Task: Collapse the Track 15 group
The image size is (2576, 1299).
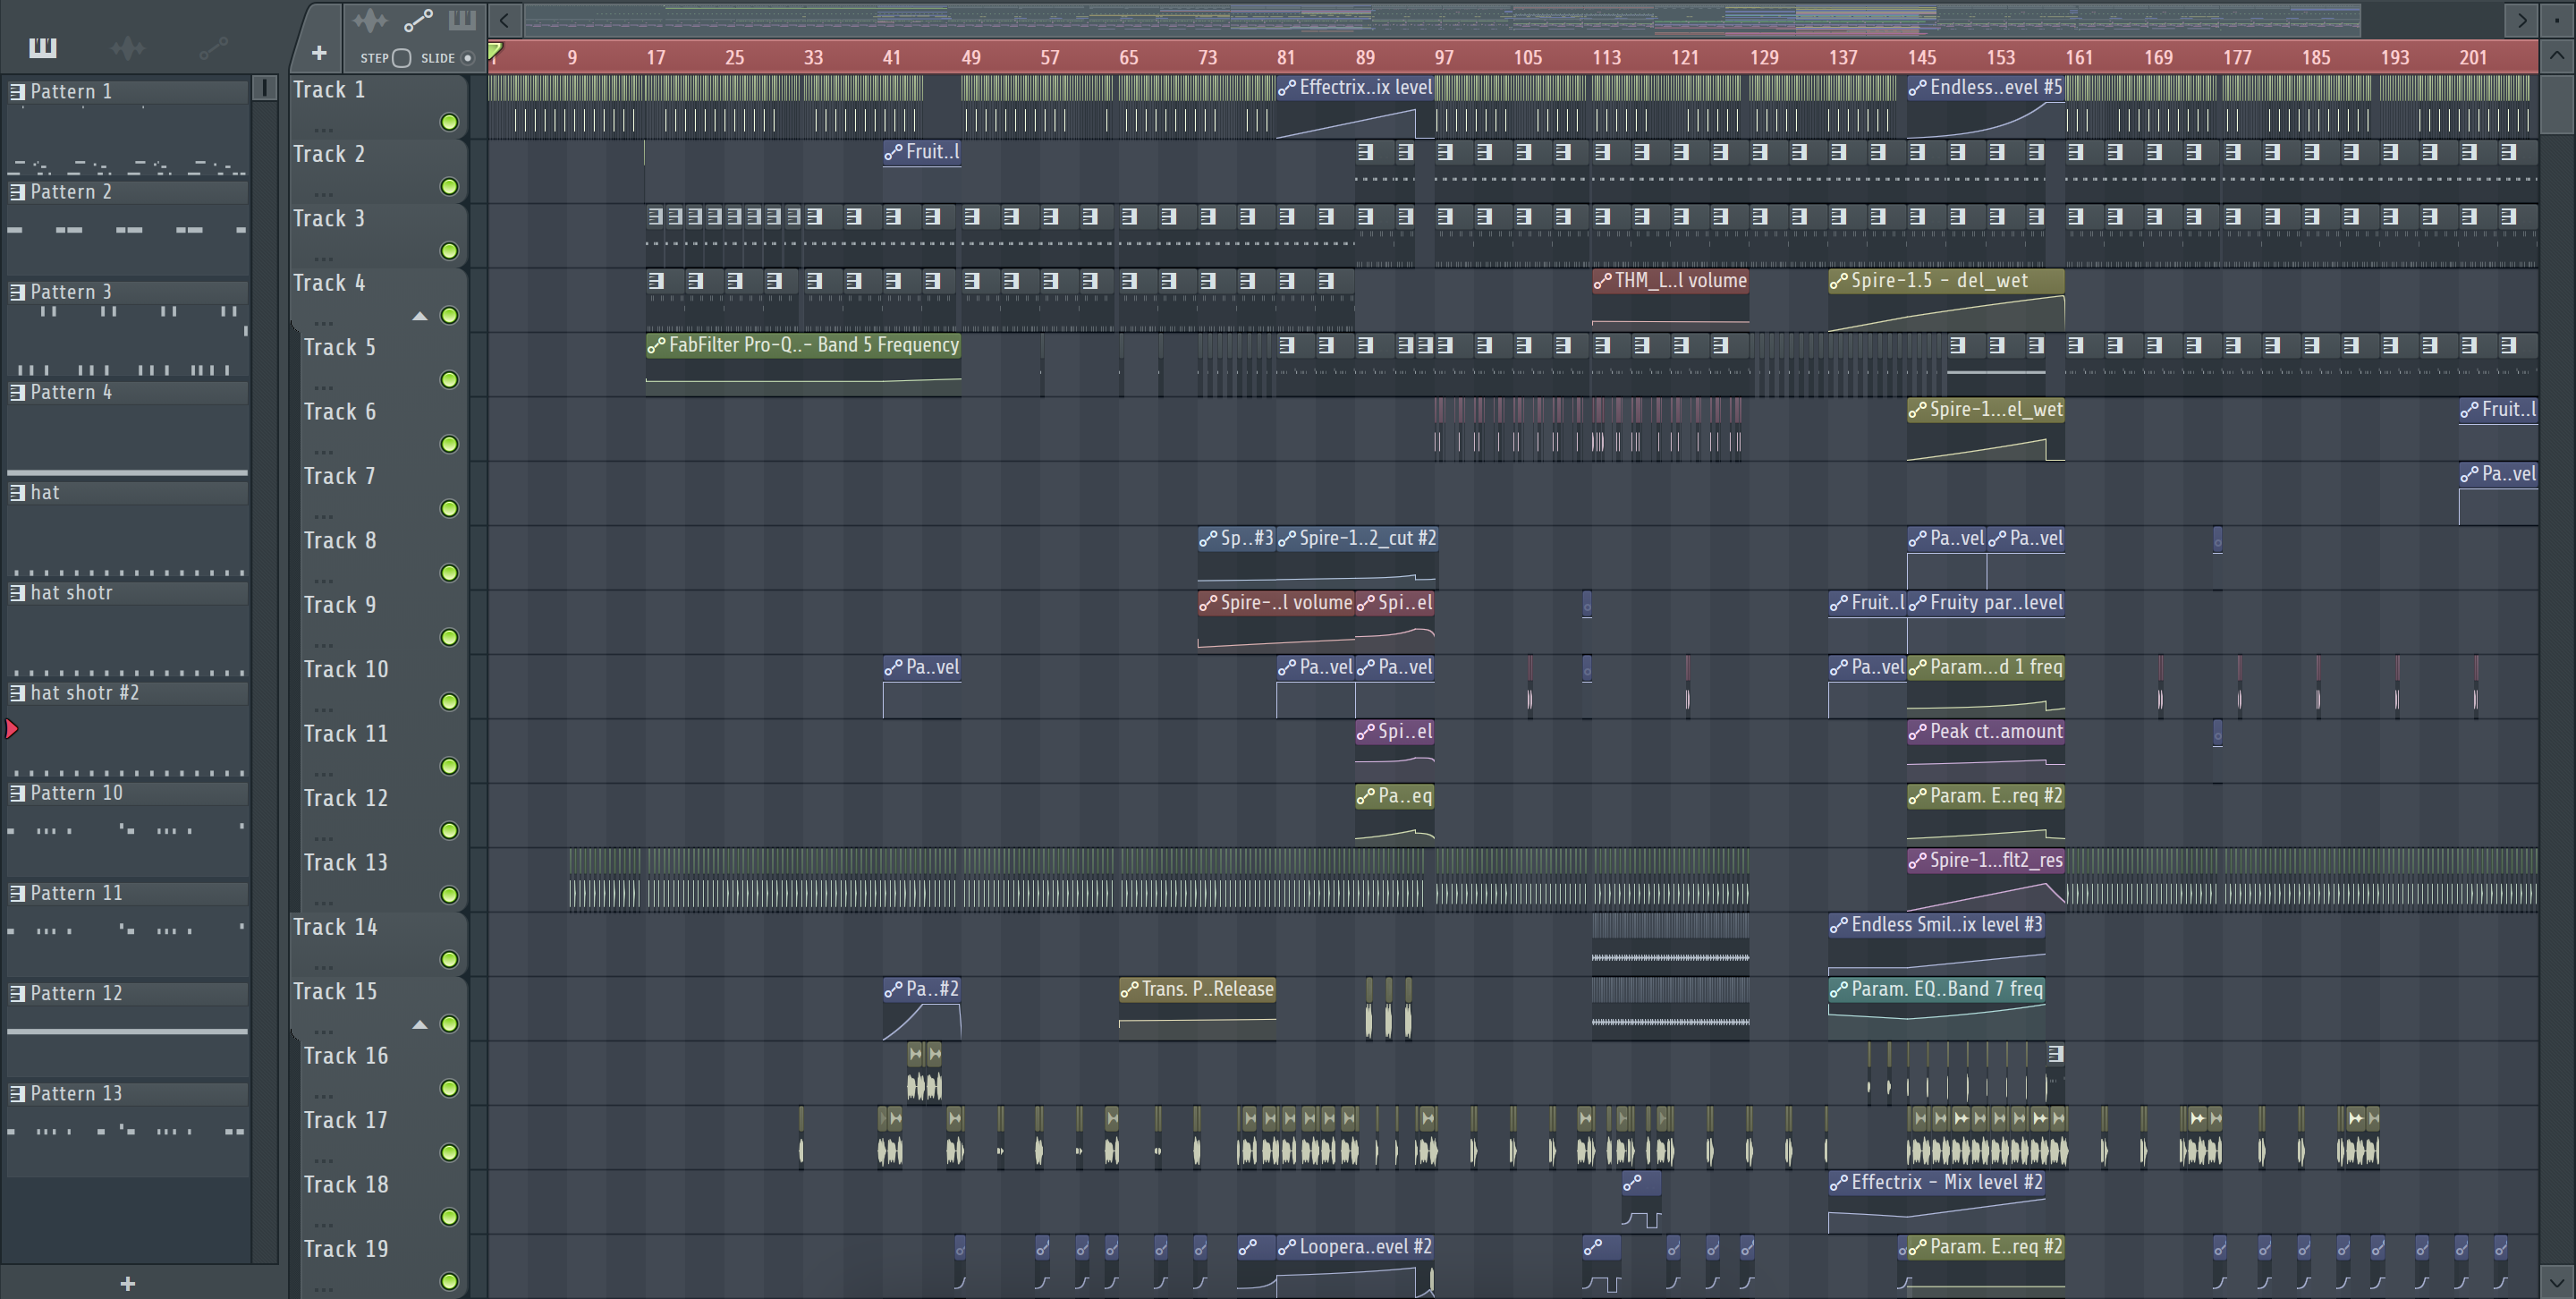Action: (420, 1025)
